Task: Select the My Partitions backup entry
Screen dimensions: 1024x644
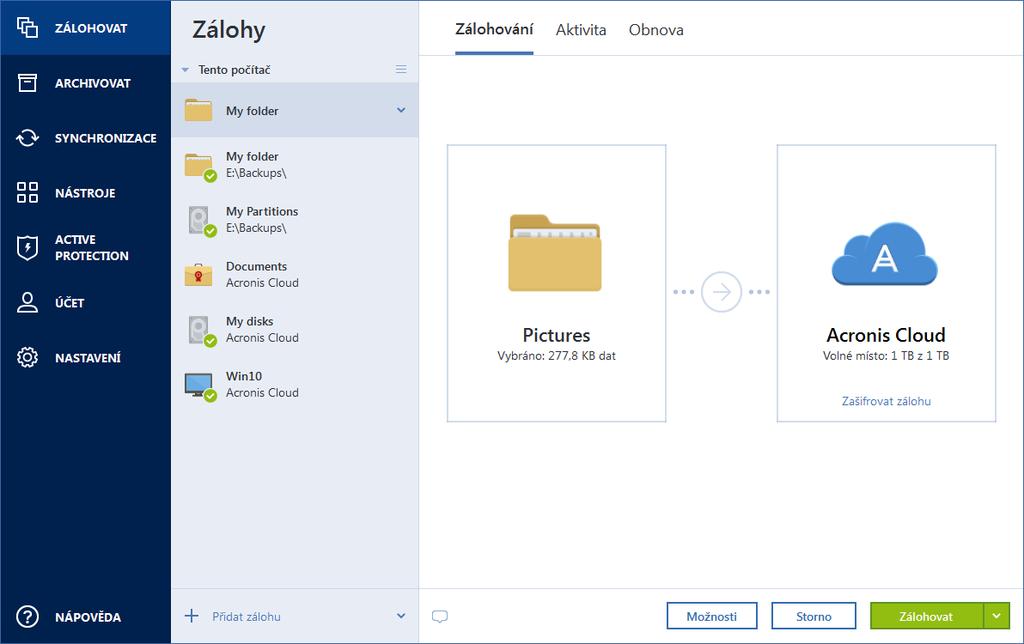Action: tap(295, 220)
